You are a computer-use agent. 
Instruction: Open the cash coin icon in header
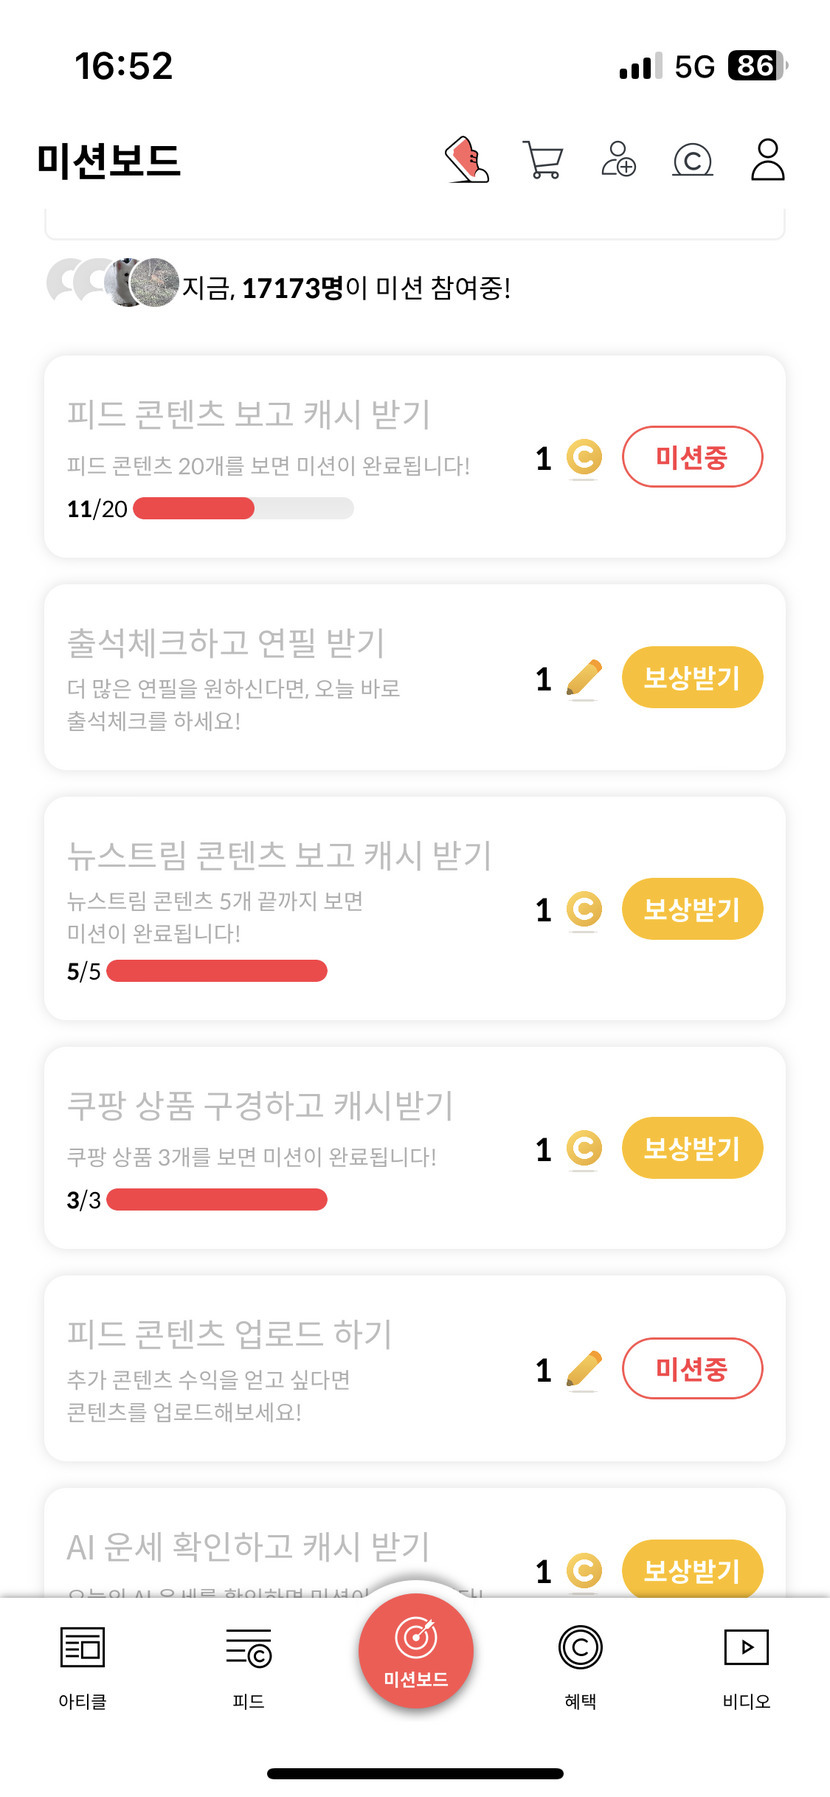[x=693, y=160]
